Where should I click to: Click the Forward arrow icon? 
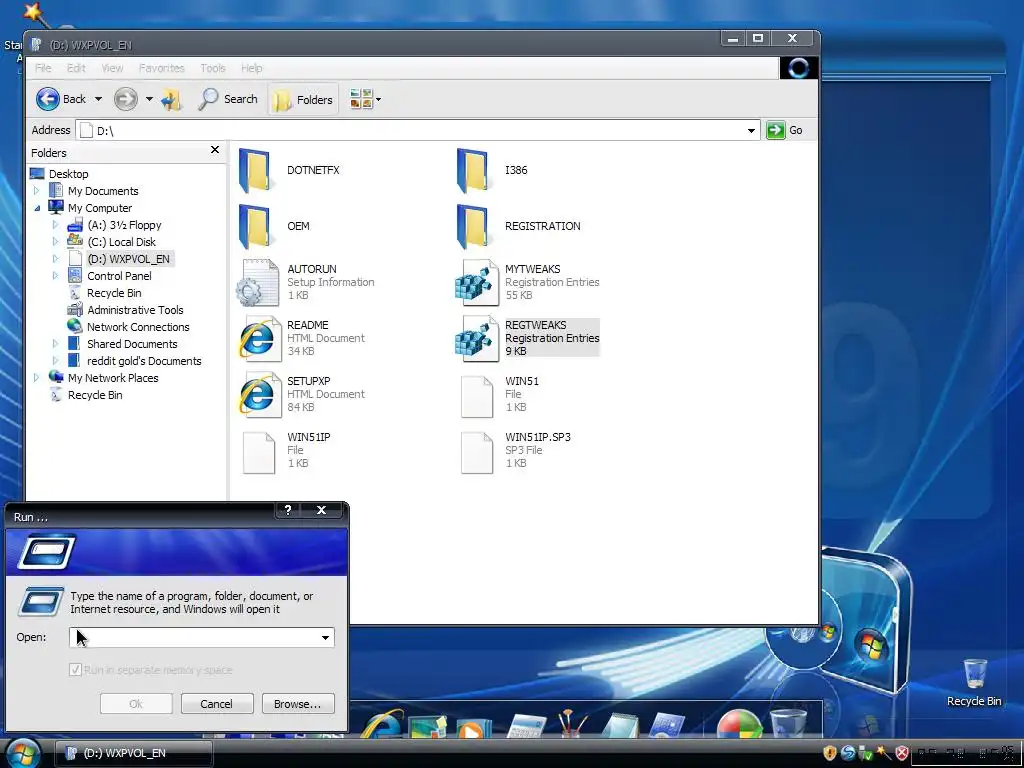(x=126, y=99)
